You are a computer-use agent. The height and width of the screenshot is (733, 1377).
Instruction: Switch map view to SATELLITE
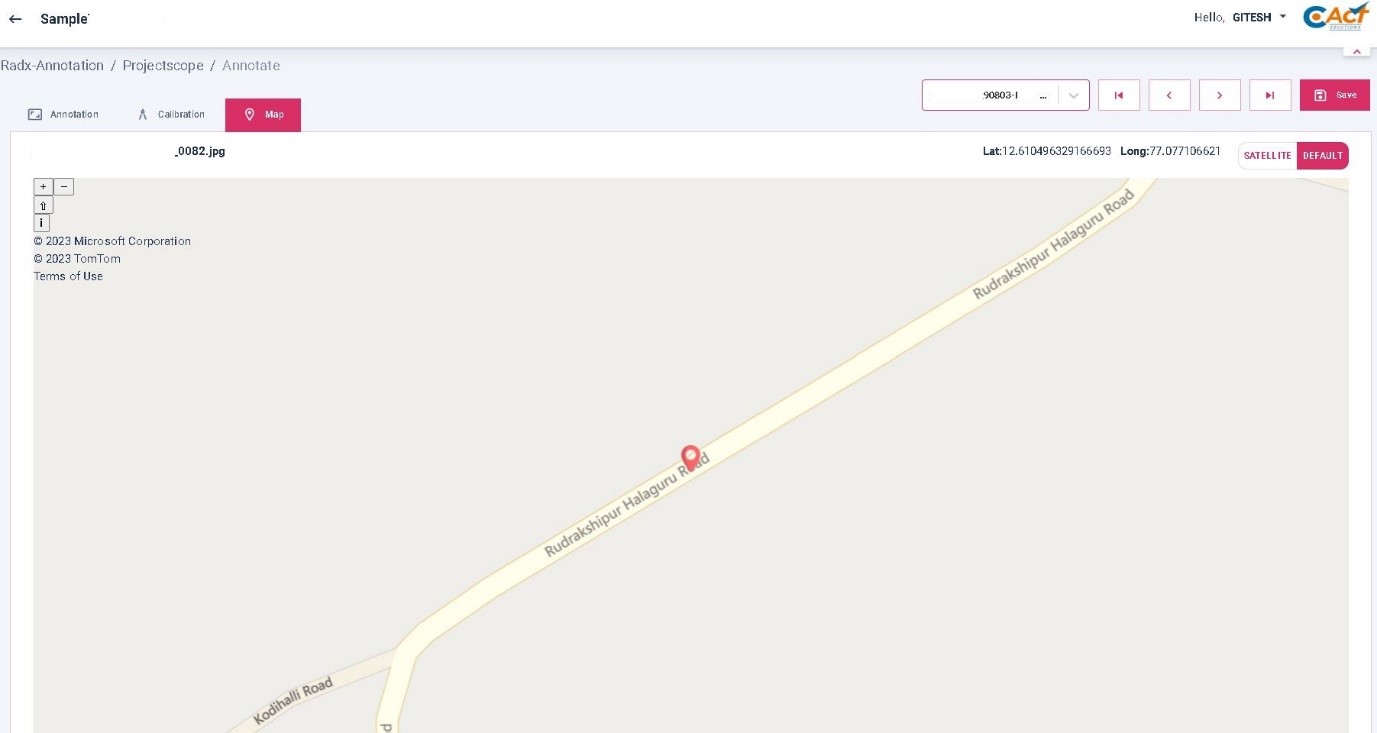1267,156
